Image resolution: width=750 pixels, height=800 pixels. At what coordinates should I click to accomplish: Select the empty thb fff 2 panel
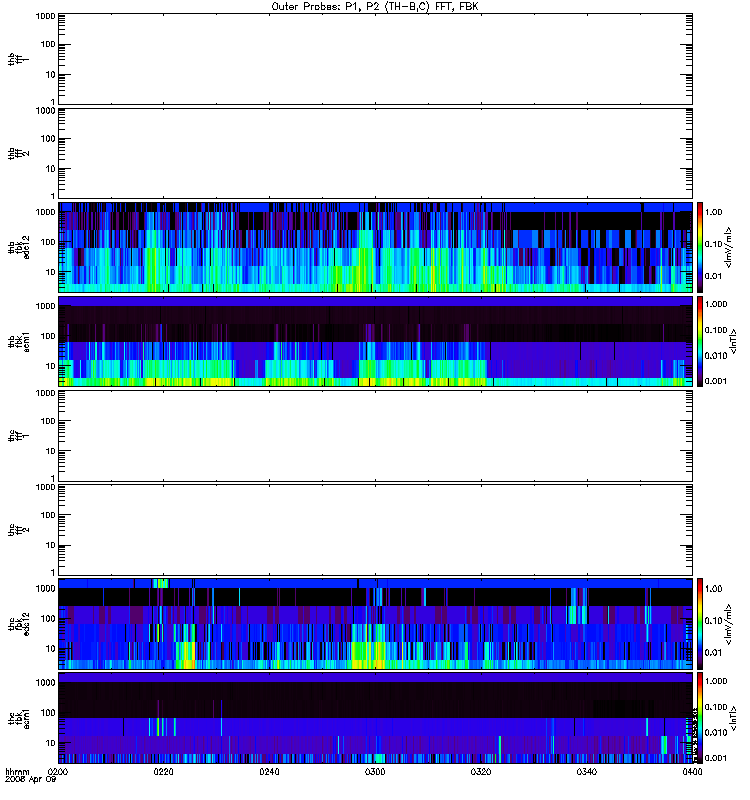click(x=375, y=153)
